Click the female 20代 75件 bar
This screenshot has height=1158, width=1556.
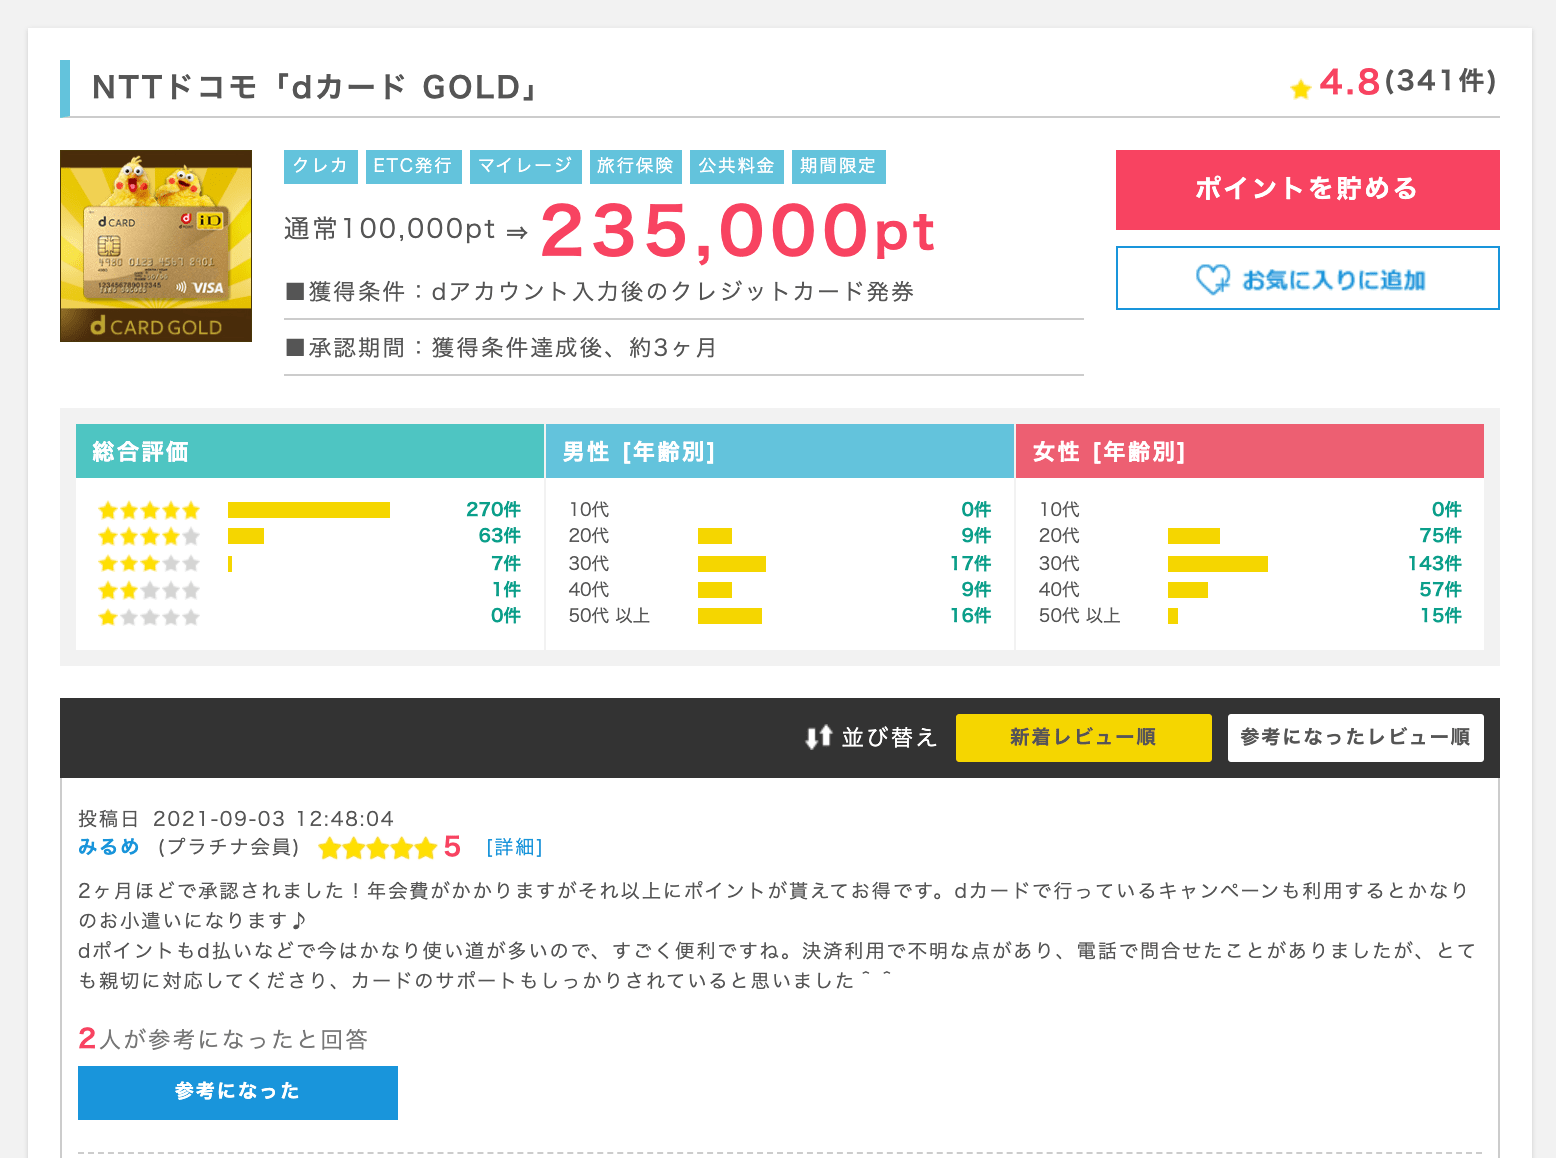[1194, 536]
